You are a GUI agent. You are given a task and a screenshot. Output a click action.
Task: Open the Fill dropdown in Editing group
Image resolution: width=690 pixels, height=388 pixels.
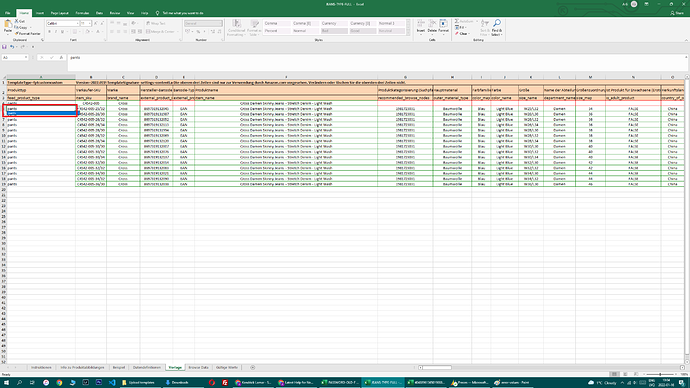click(461, 27)
